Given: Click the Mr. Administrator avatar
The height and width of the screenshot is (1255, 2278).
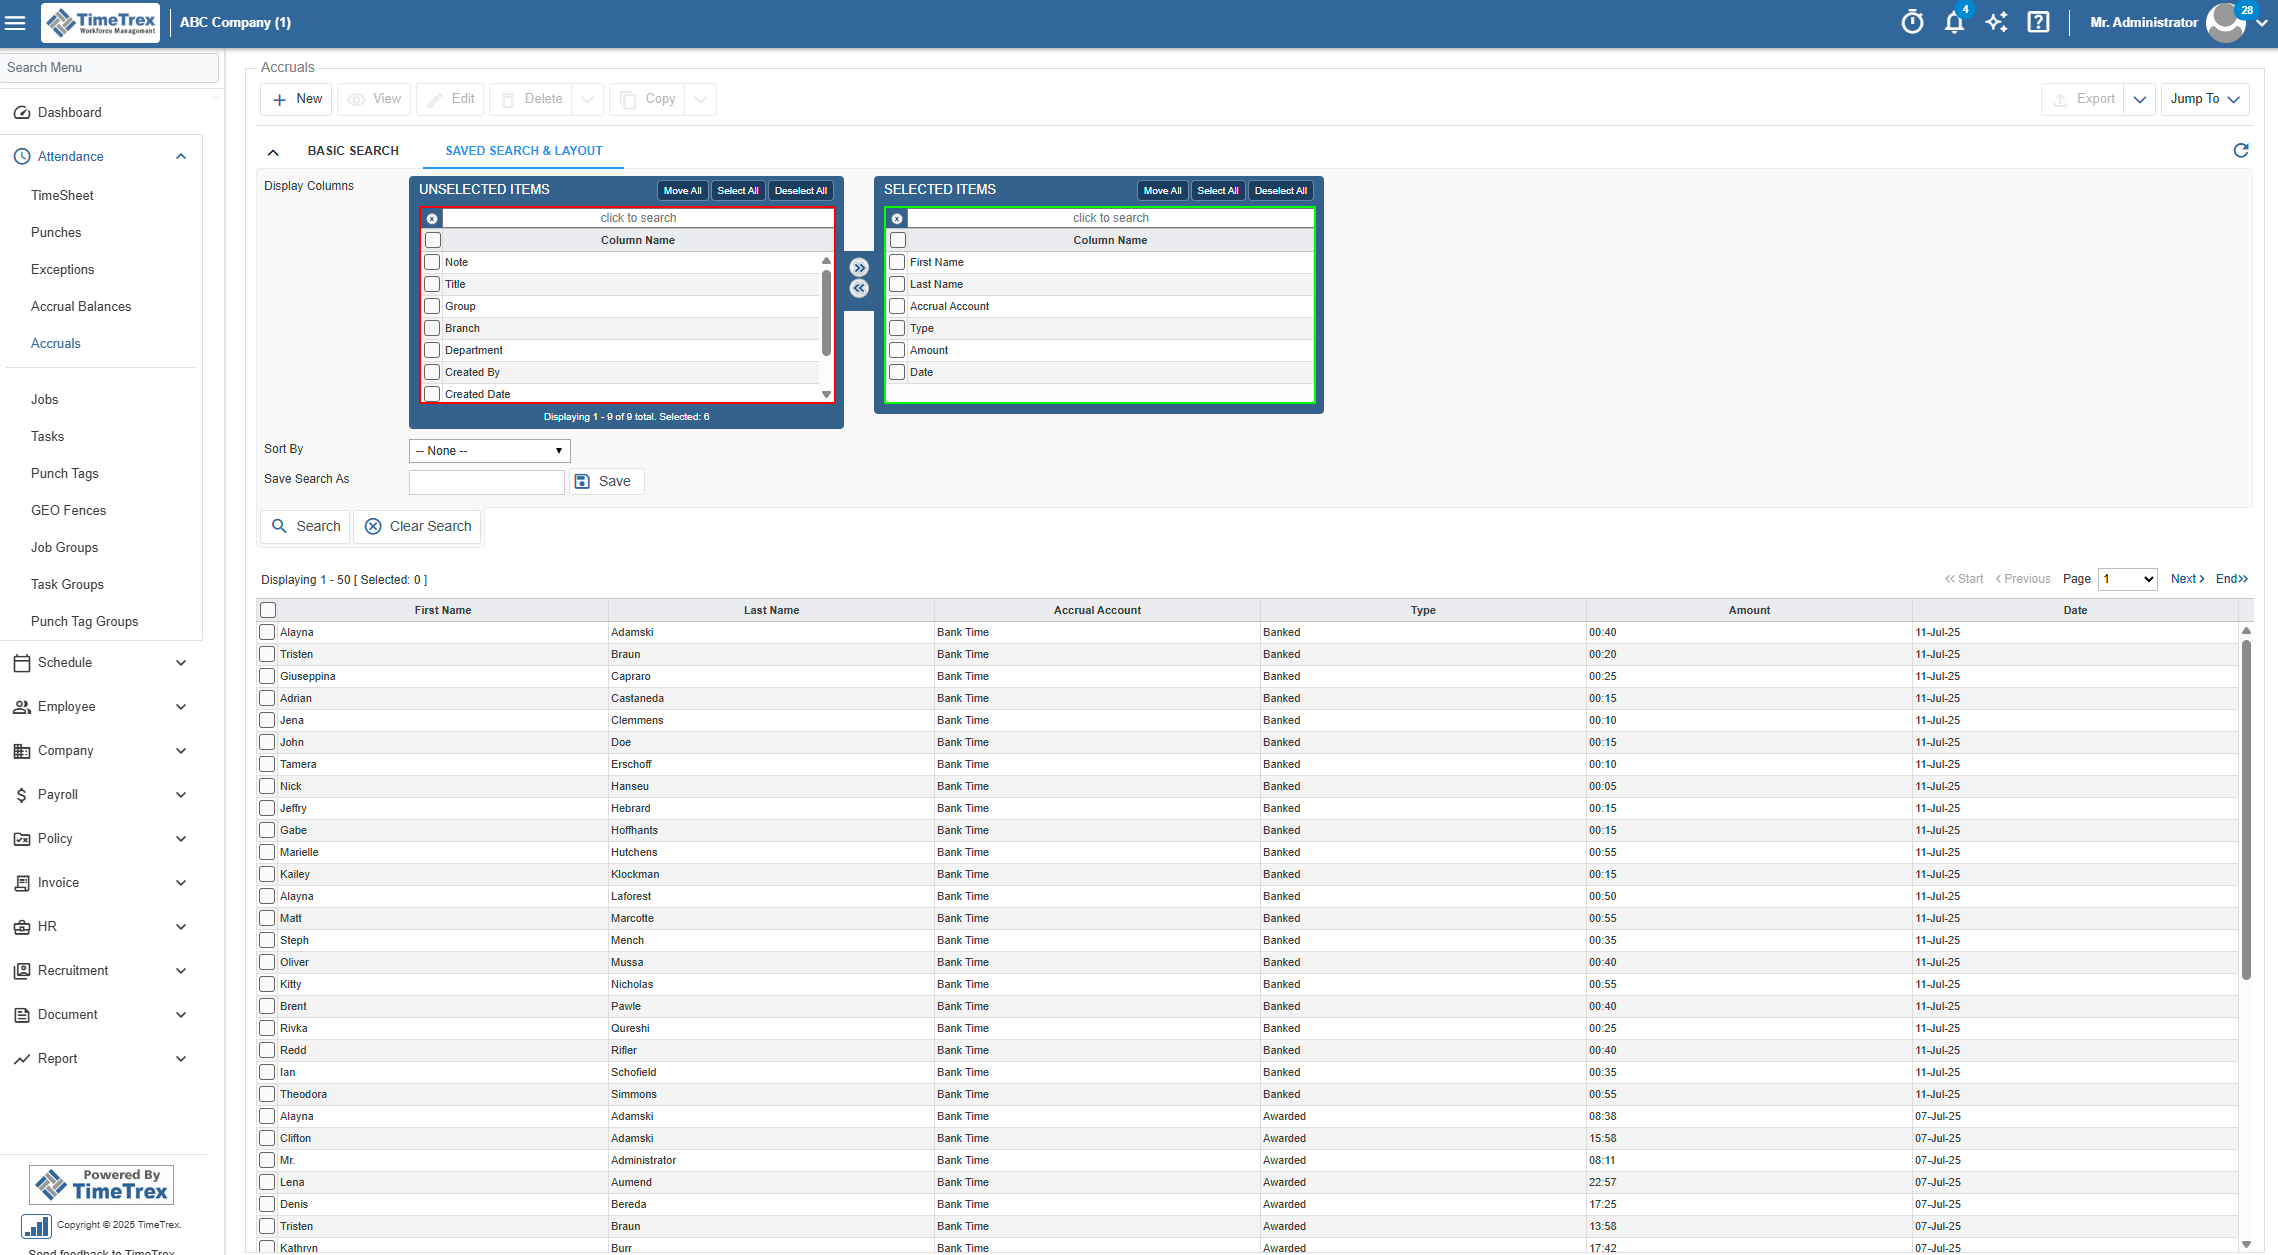Looking at the screenshot, I should [x=2226, y=22].
